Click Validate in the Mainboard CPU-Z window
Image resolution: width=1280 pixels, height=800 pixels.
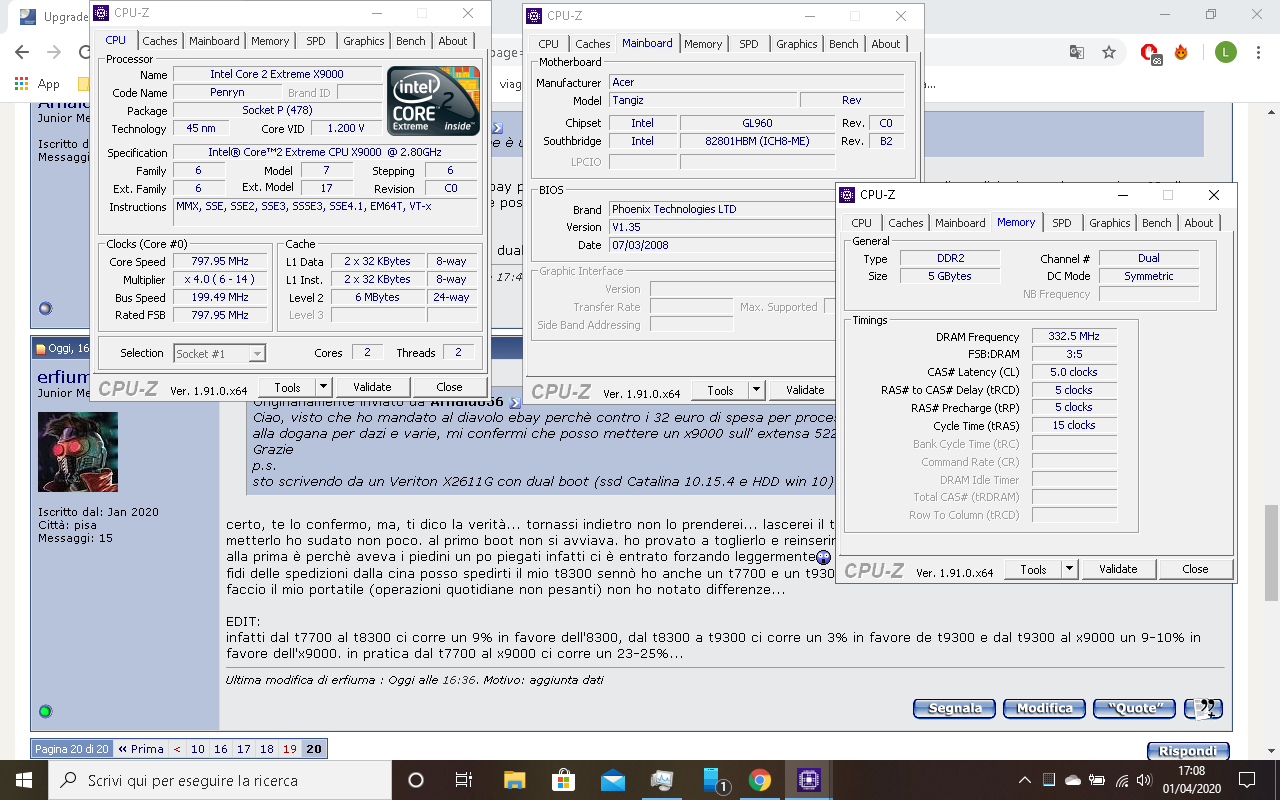805,391
